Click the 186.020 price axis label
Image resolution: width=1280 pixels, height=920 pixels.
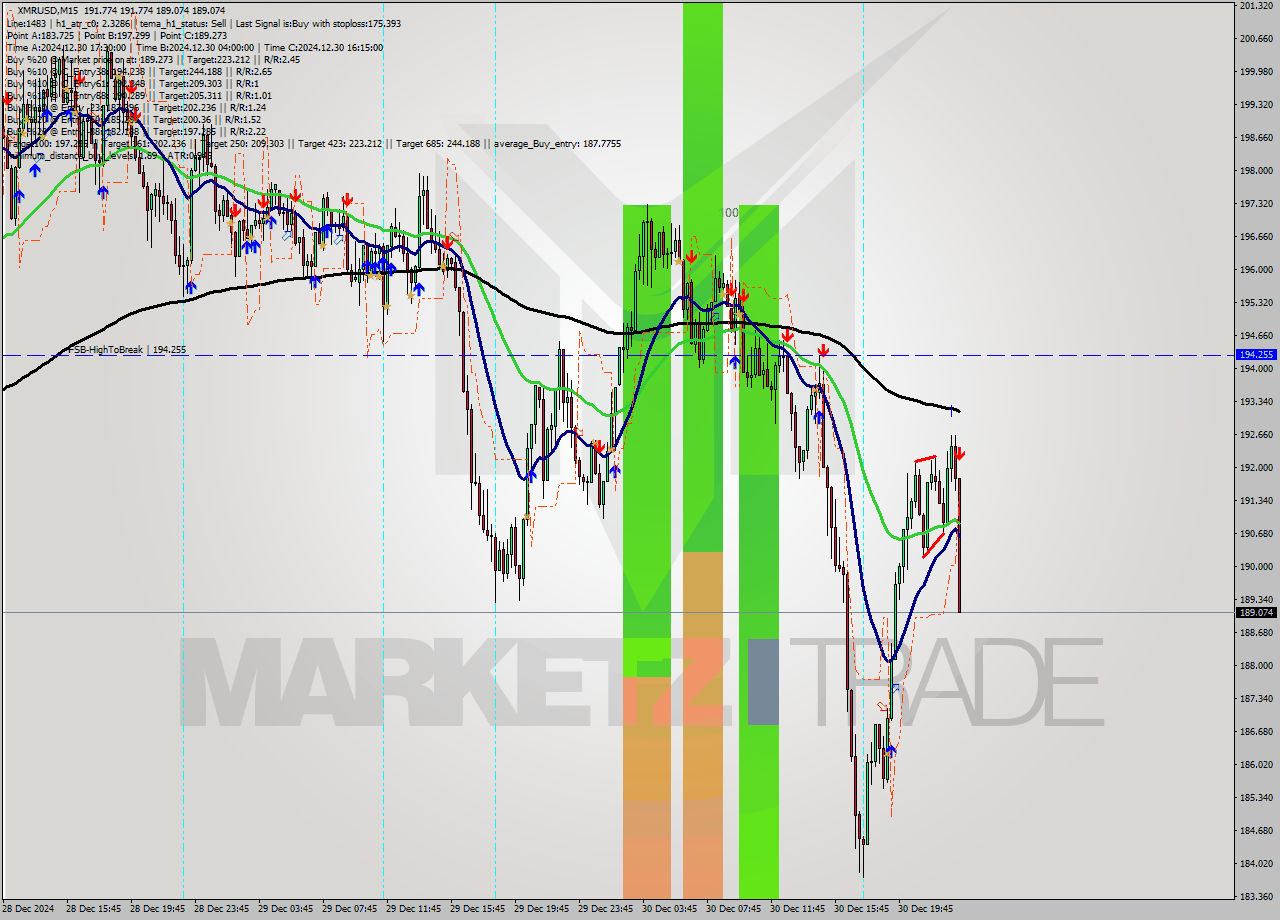tap(1255, 765)
